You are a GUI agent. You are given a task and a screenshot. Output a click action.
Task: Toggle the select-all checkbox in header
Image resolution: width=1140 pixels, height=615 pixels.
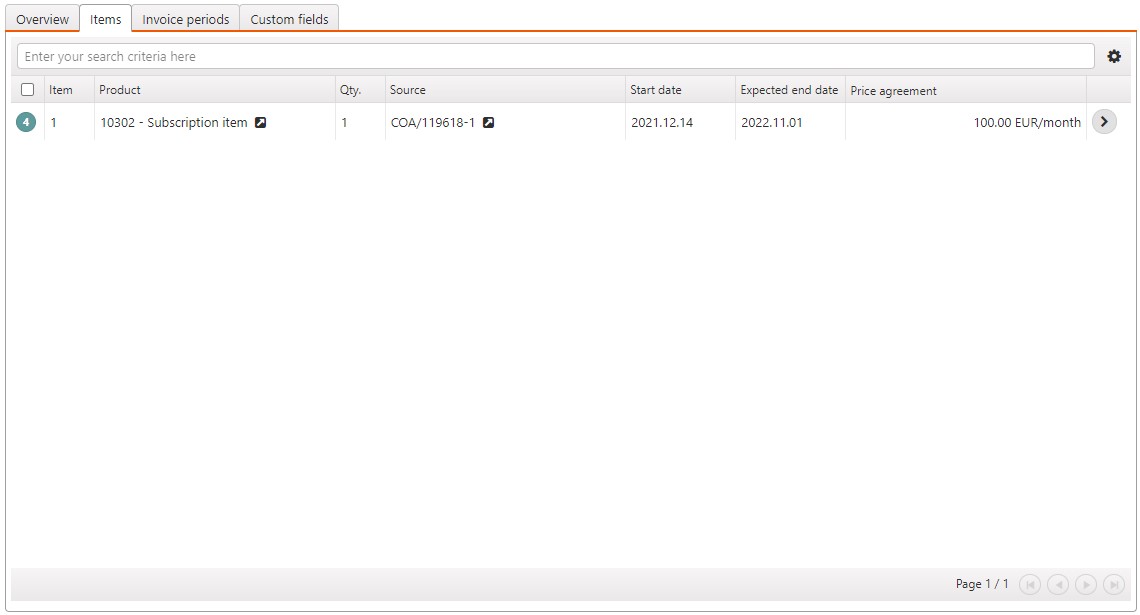28,90
